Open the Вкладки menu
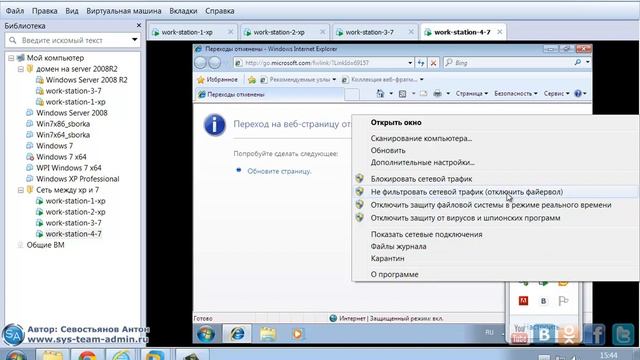Image resolution: width=640 pixels, height=360 pixels. click(183, 11)
